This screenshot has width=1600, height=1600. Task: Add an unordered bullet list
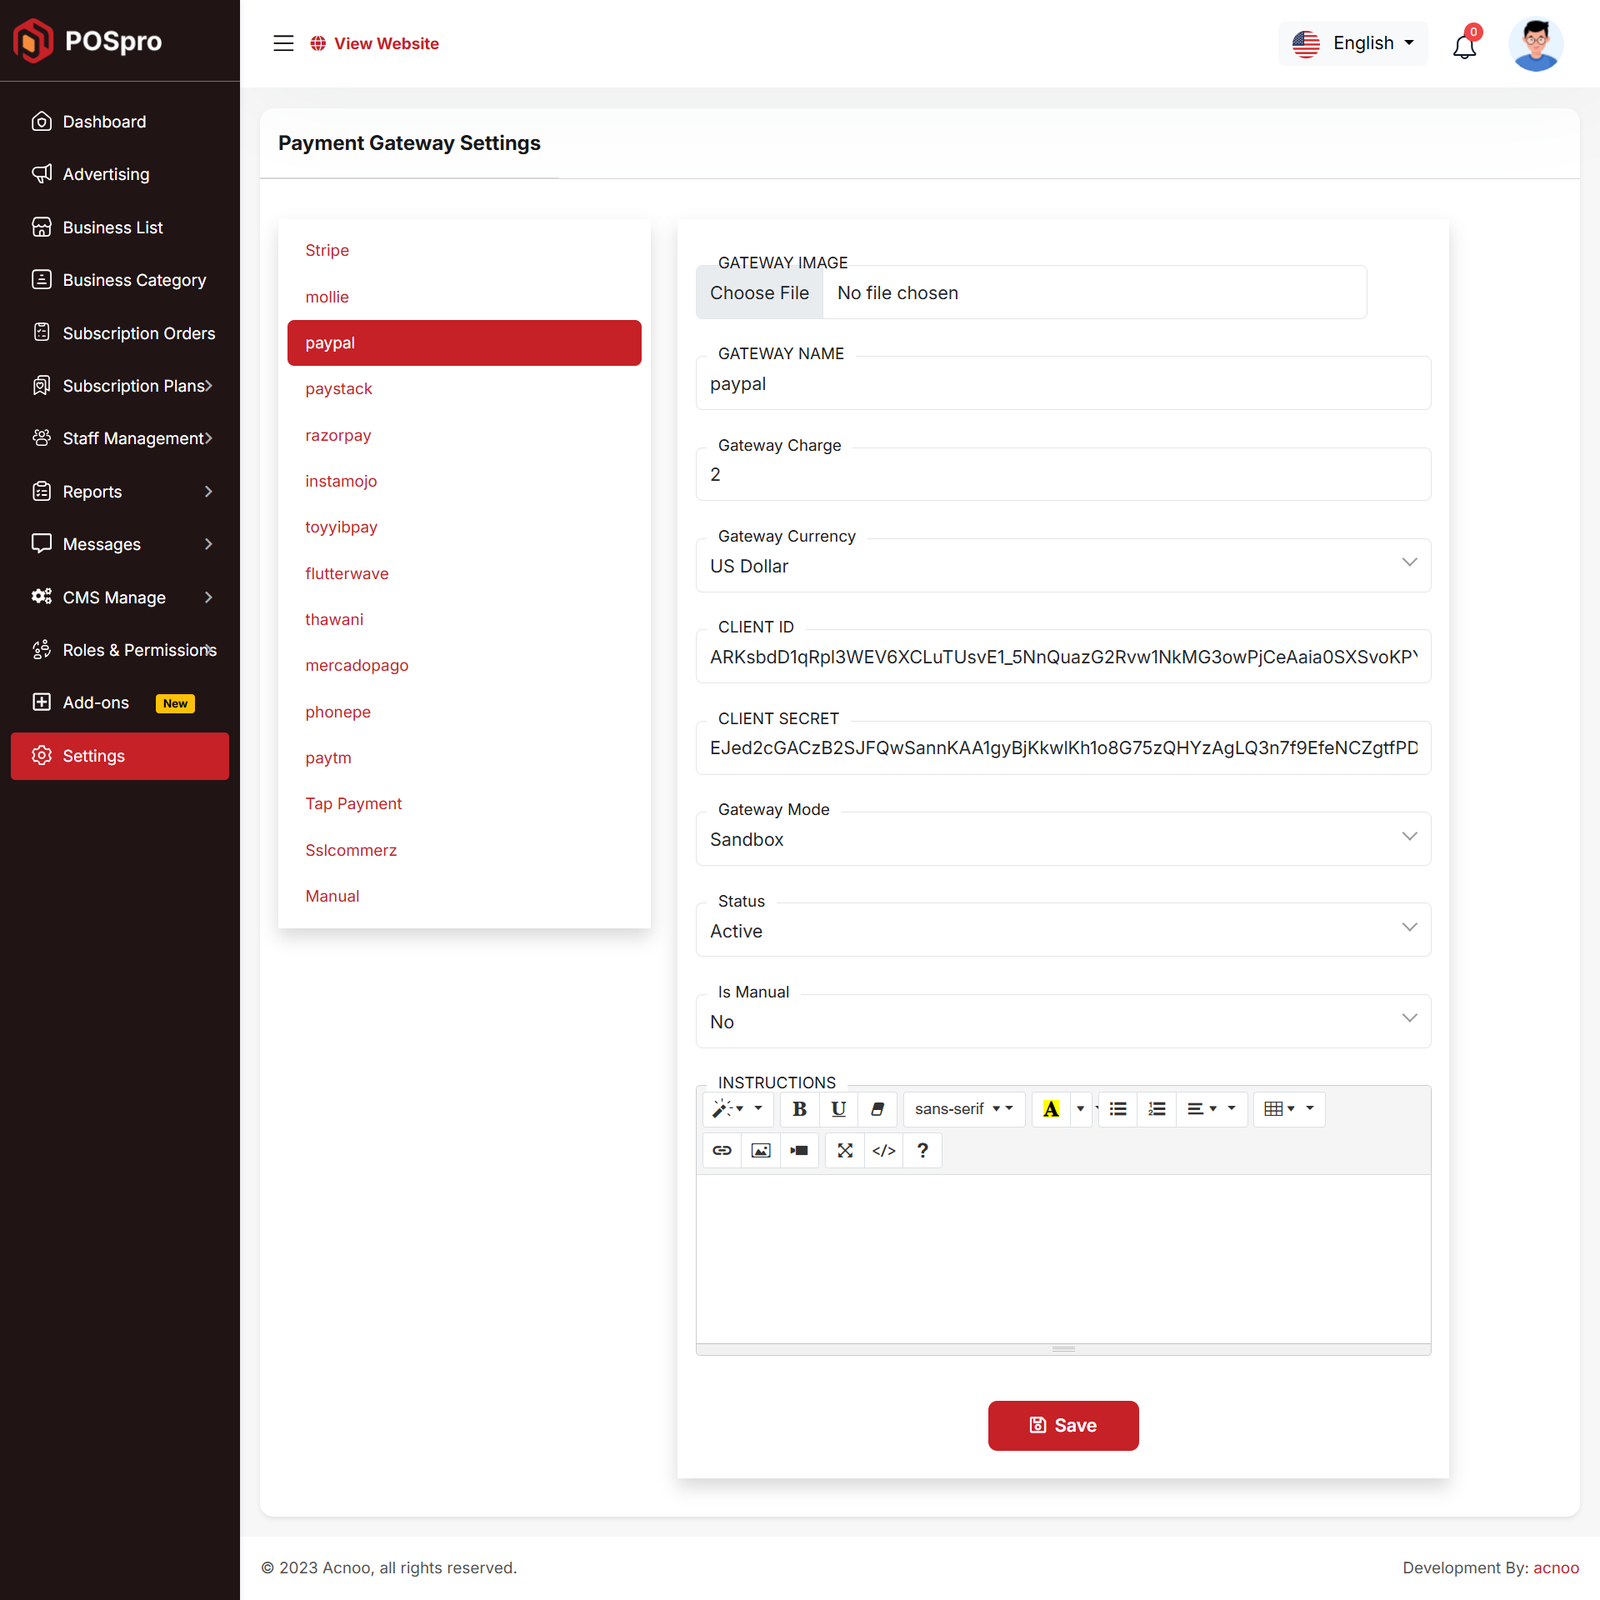(x=1118, y=1109)
